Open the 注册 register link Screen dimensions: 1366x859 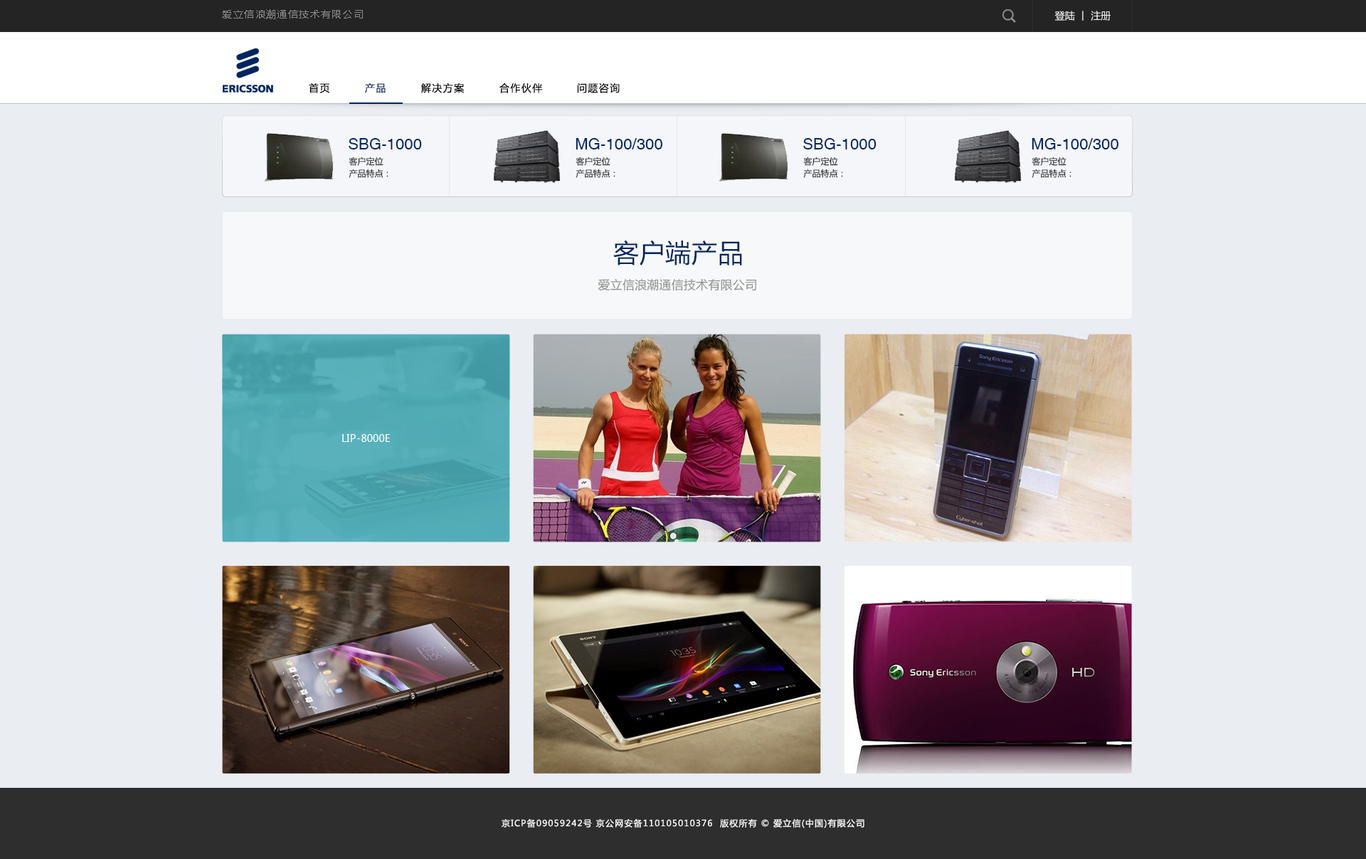point(1100,16)
